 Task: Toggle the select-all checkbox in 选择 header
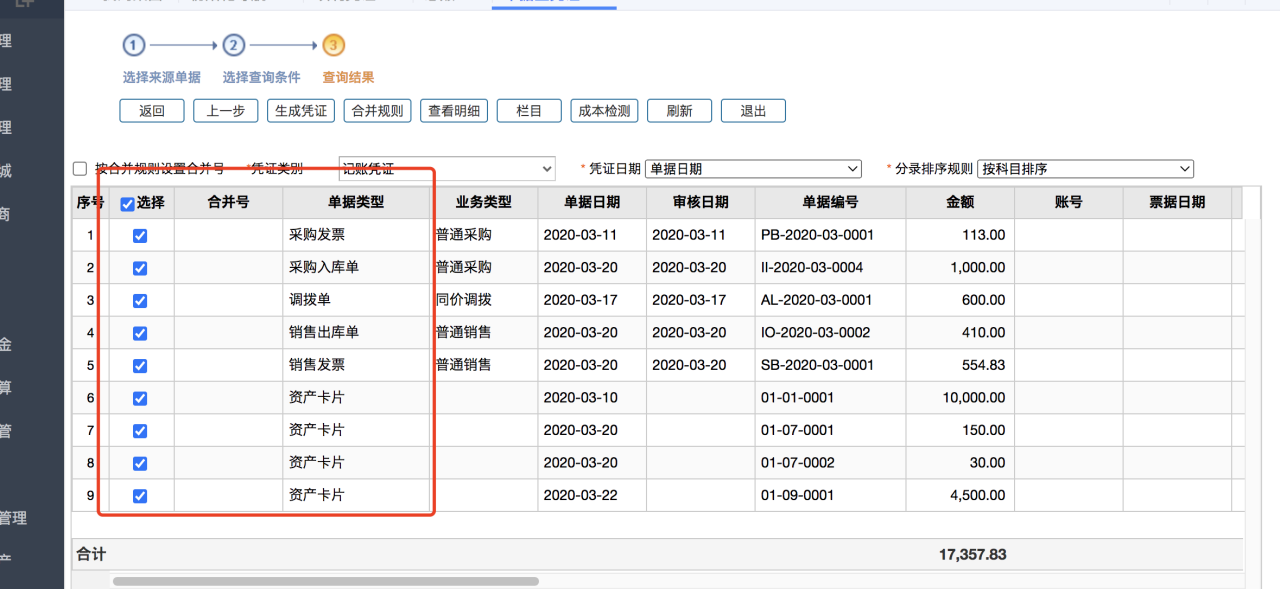tap(127, 204)
